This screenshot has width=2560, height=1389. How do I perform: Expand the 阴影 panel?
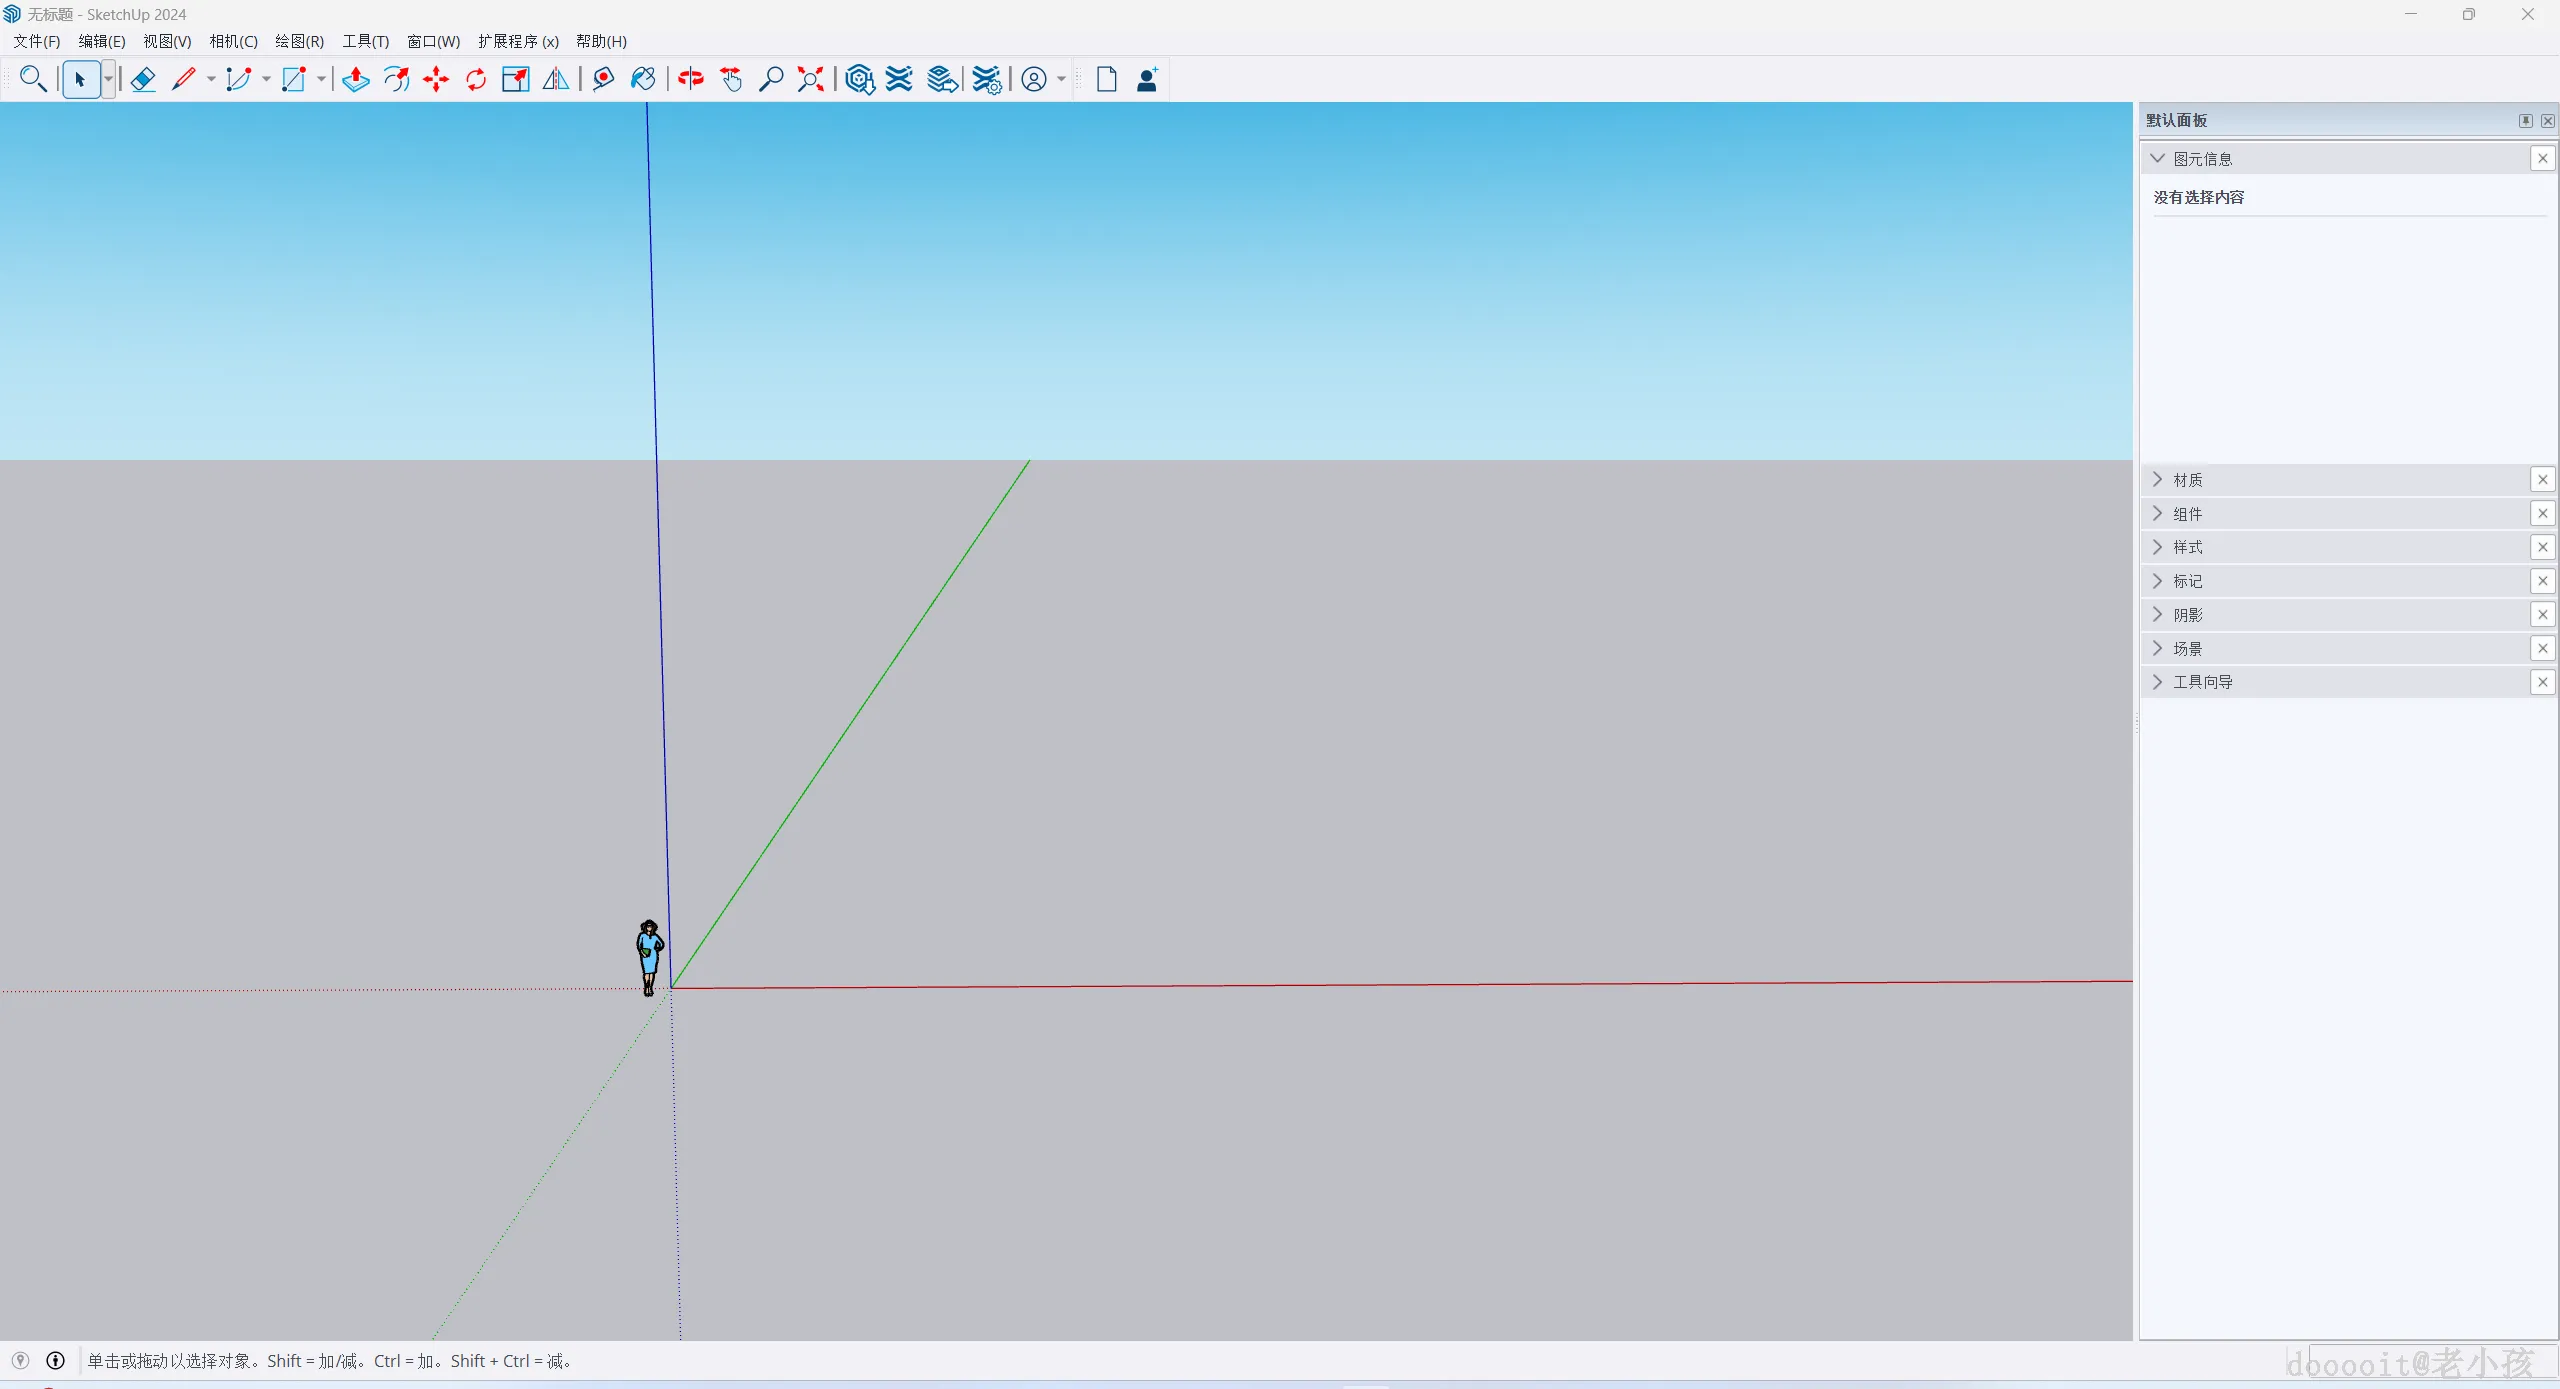(x=2187, y=615)
